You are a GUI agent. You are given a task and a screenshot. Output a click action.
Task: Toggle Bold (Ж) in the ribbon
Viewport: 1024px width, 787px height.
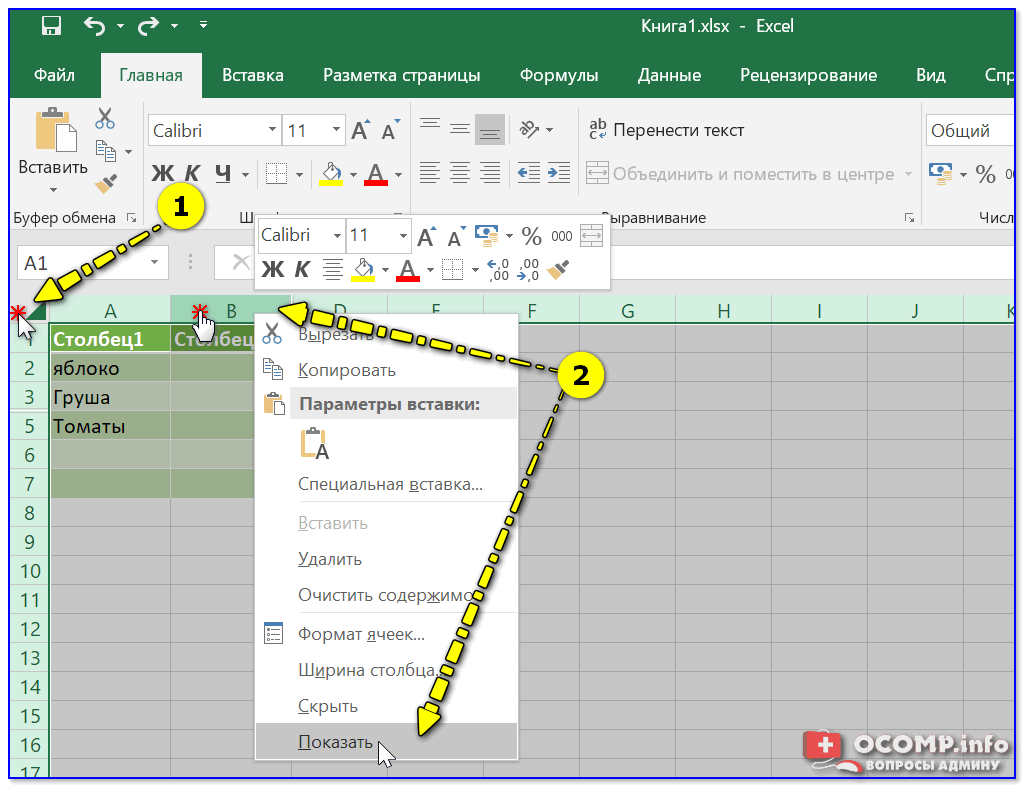(x=162, y=174)
